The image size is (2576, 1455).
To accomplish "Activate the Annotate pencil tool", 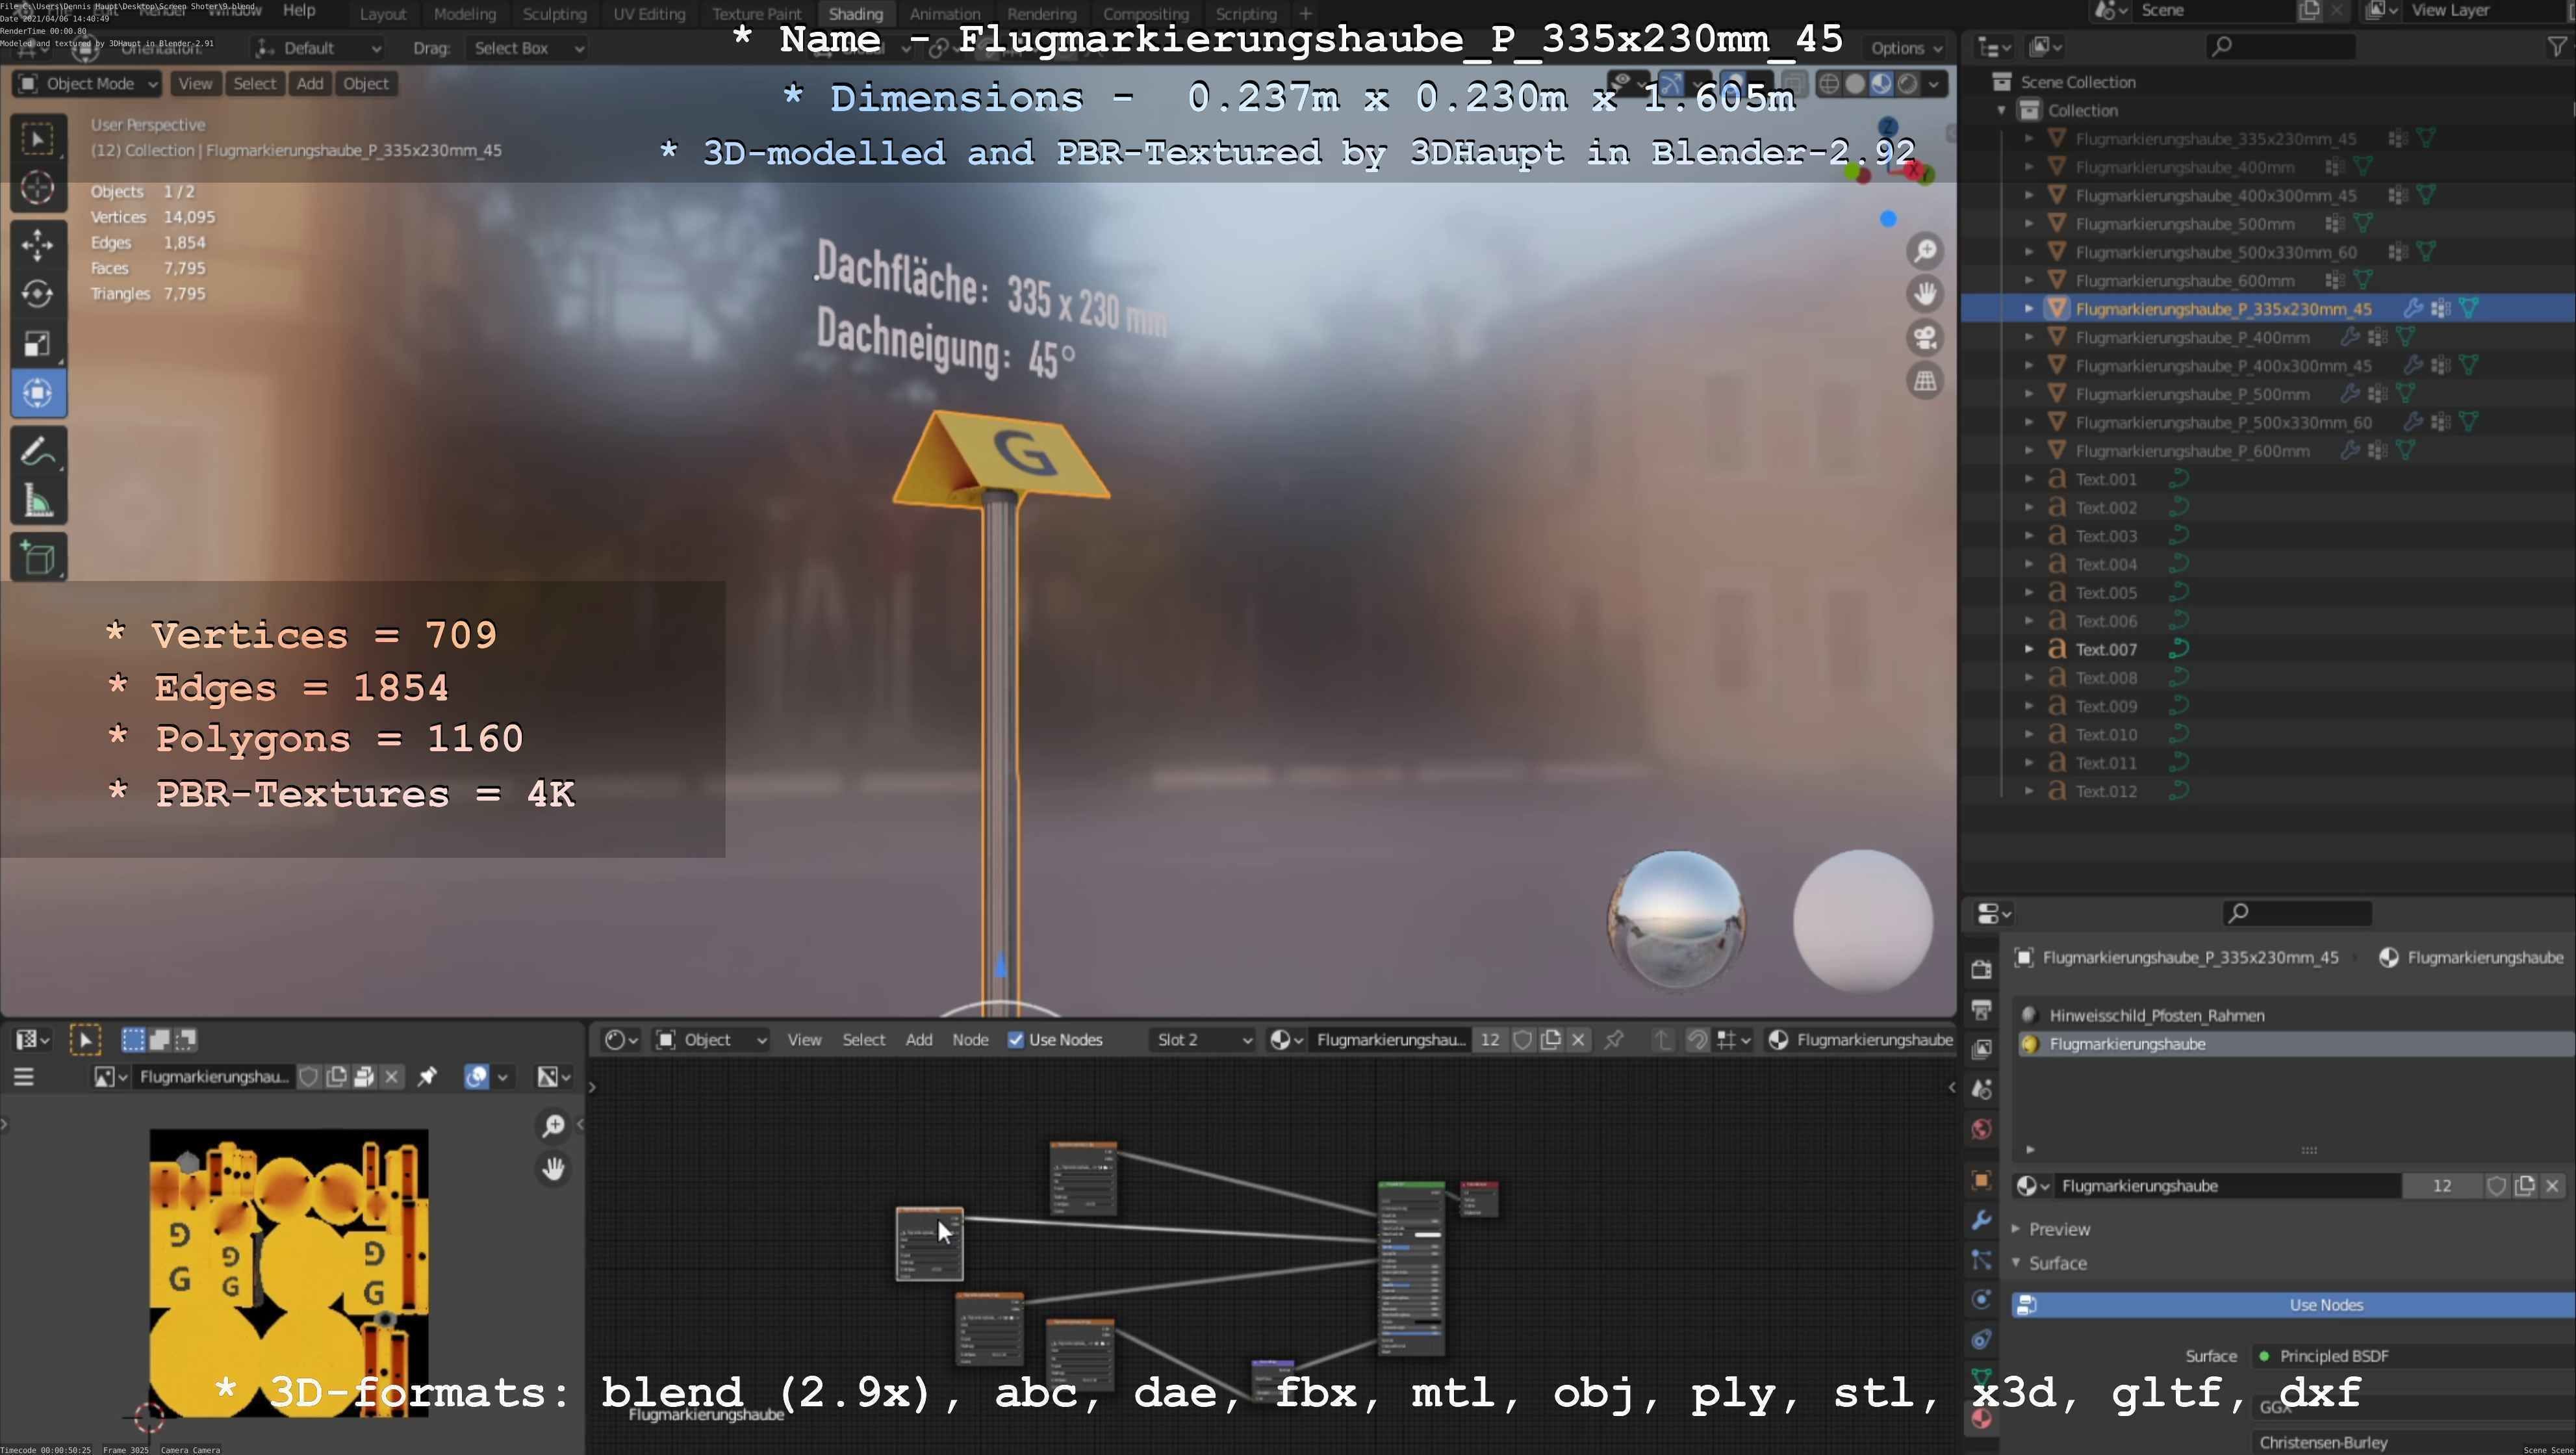I will [x=38, y=452].
